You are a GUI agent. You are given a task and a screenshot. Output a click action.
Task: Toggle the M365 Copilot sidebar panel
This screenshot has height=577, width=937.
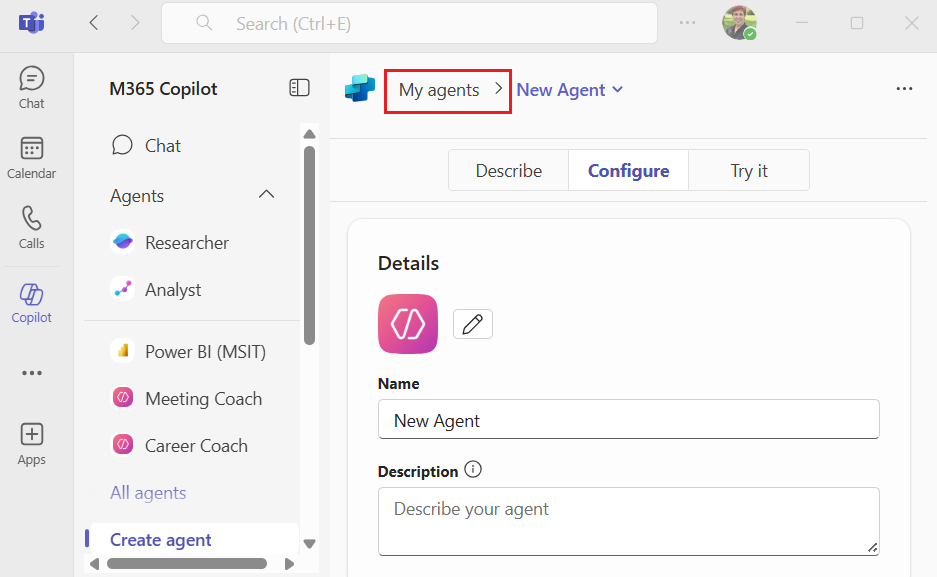point(299,88)
